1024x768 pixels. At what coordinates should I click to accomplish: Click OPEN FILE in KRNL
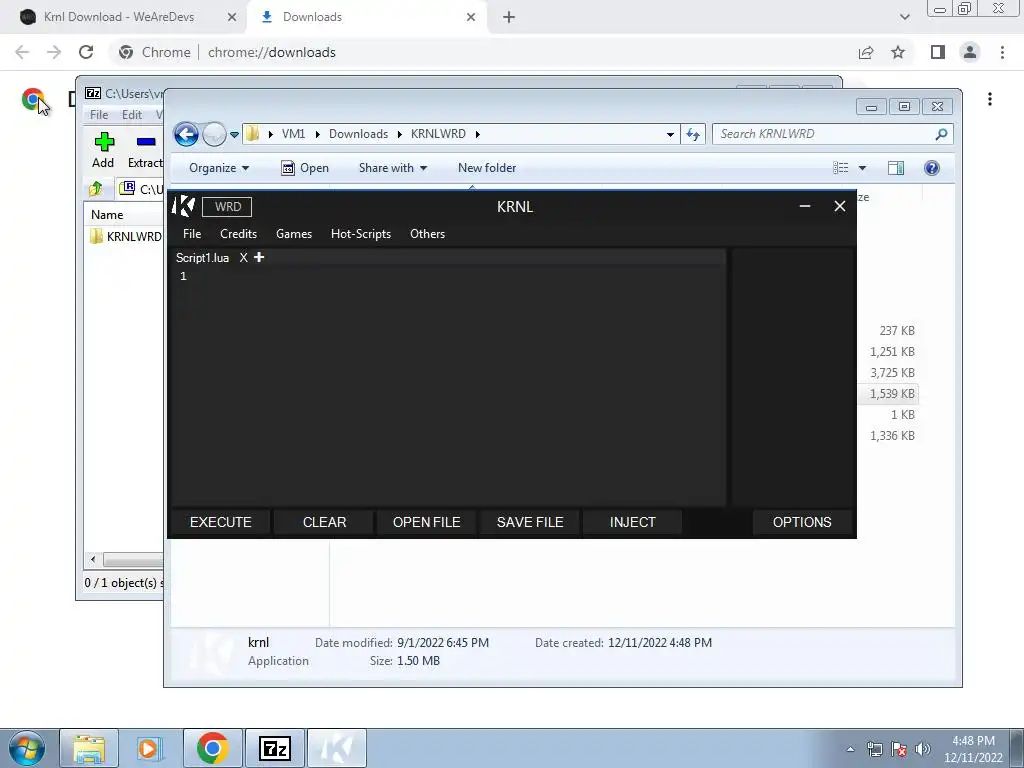[x=426, y=522]
